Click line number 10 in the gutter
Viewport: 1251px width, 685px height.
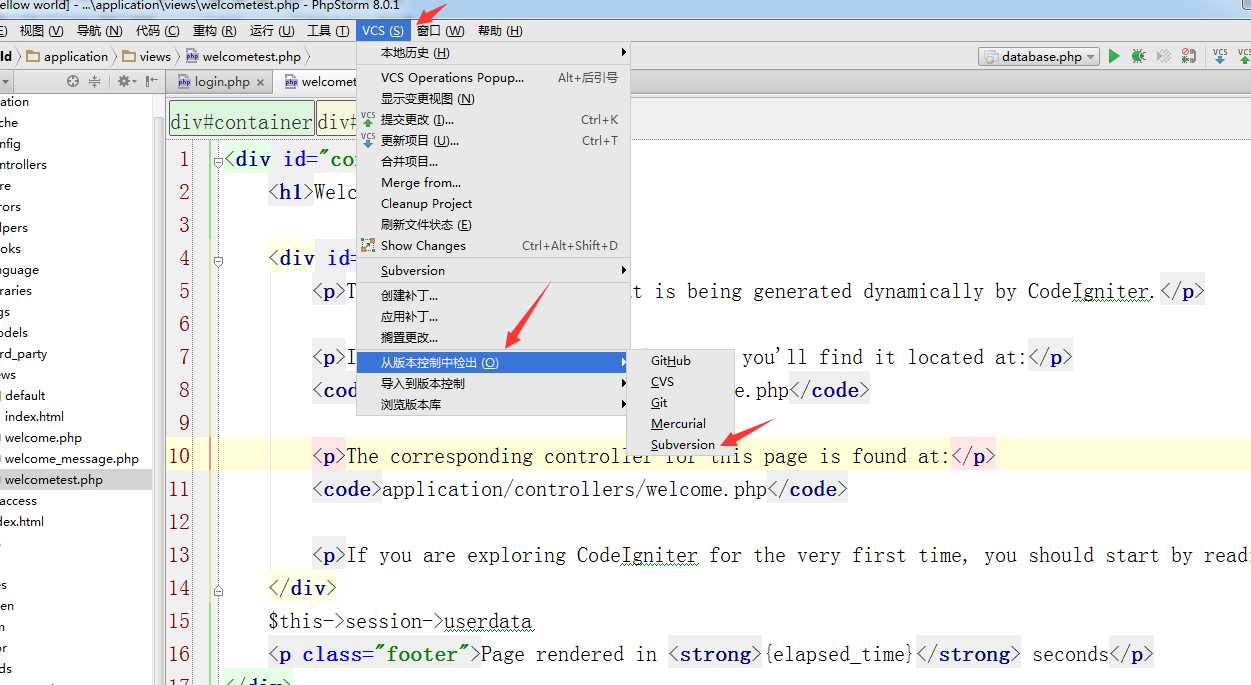179,456
